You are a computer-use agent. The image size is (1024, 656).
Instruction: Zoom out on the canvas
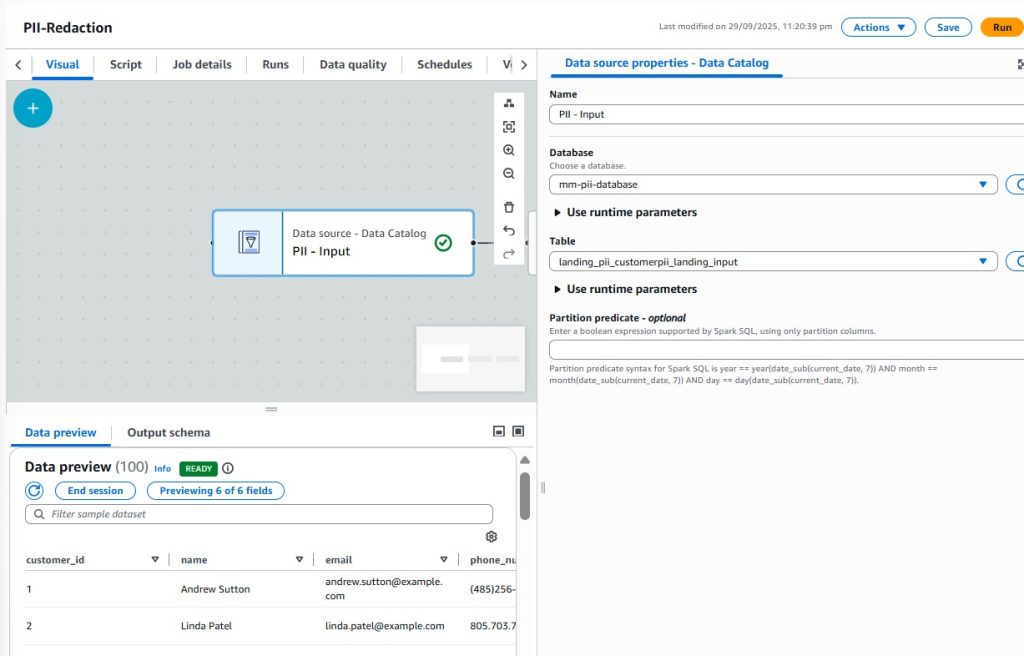[509, 174]
